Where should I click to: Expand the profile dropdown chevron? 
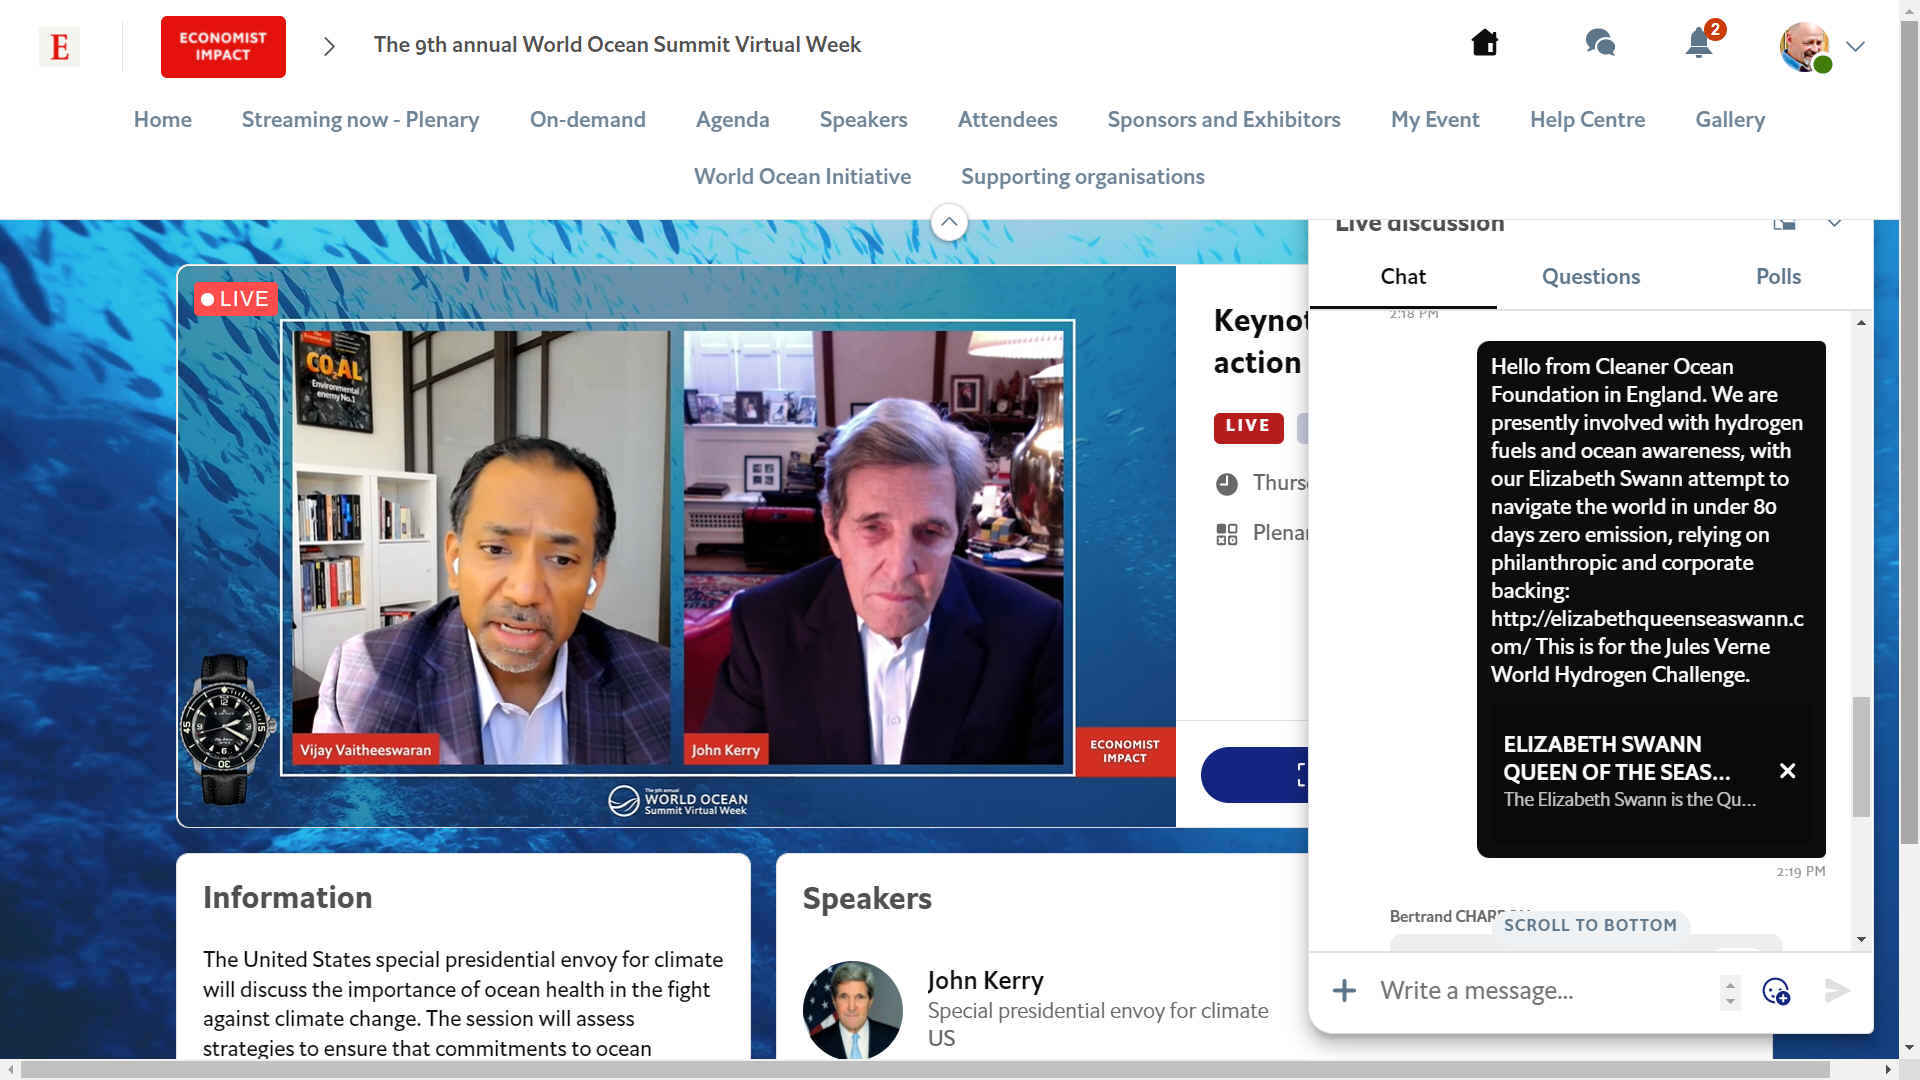[x=1855, y=46]
